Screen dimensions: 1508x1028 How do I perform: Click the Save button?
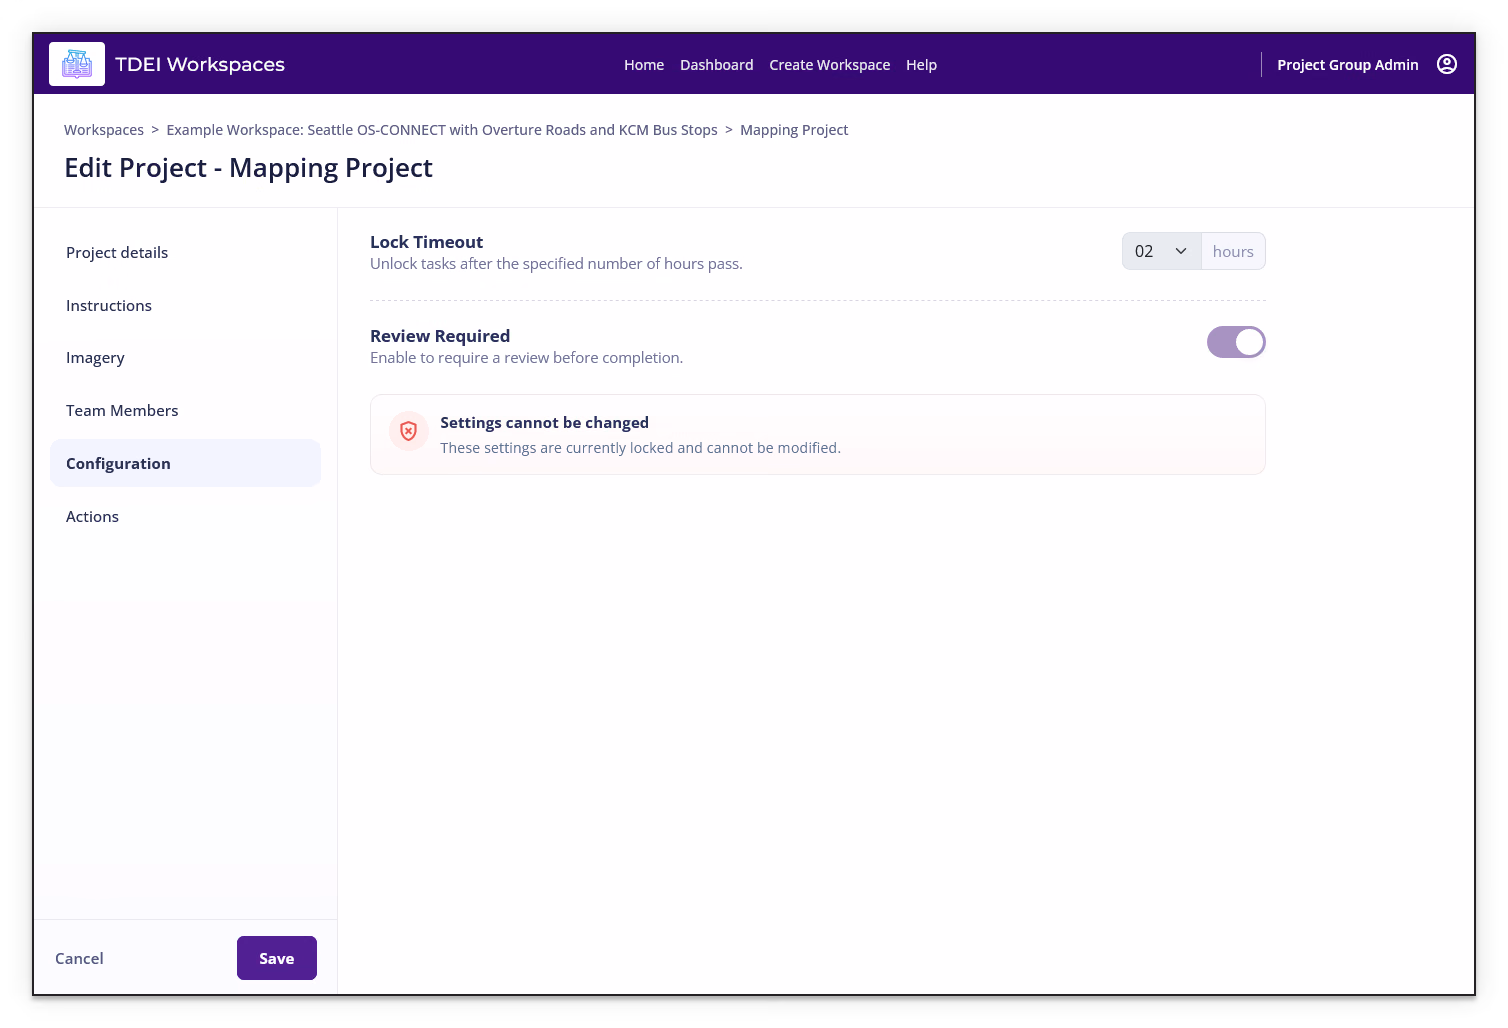tap(277, 958)
